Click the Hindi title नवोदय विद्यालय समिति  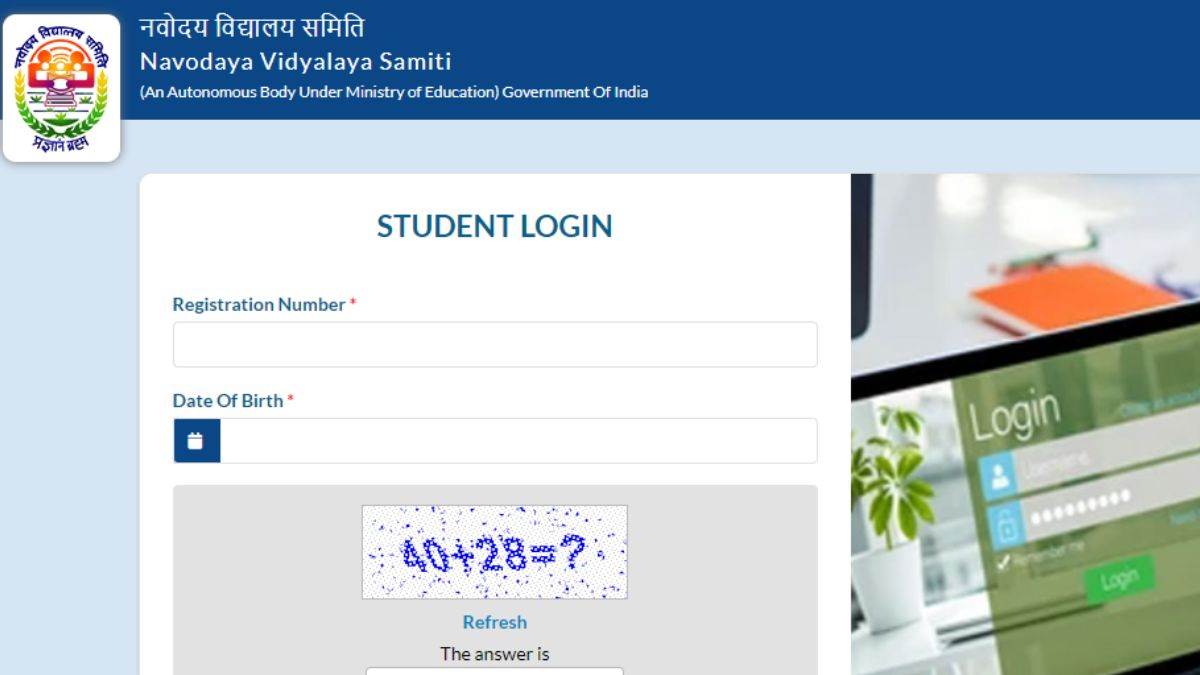click(252, 25)
